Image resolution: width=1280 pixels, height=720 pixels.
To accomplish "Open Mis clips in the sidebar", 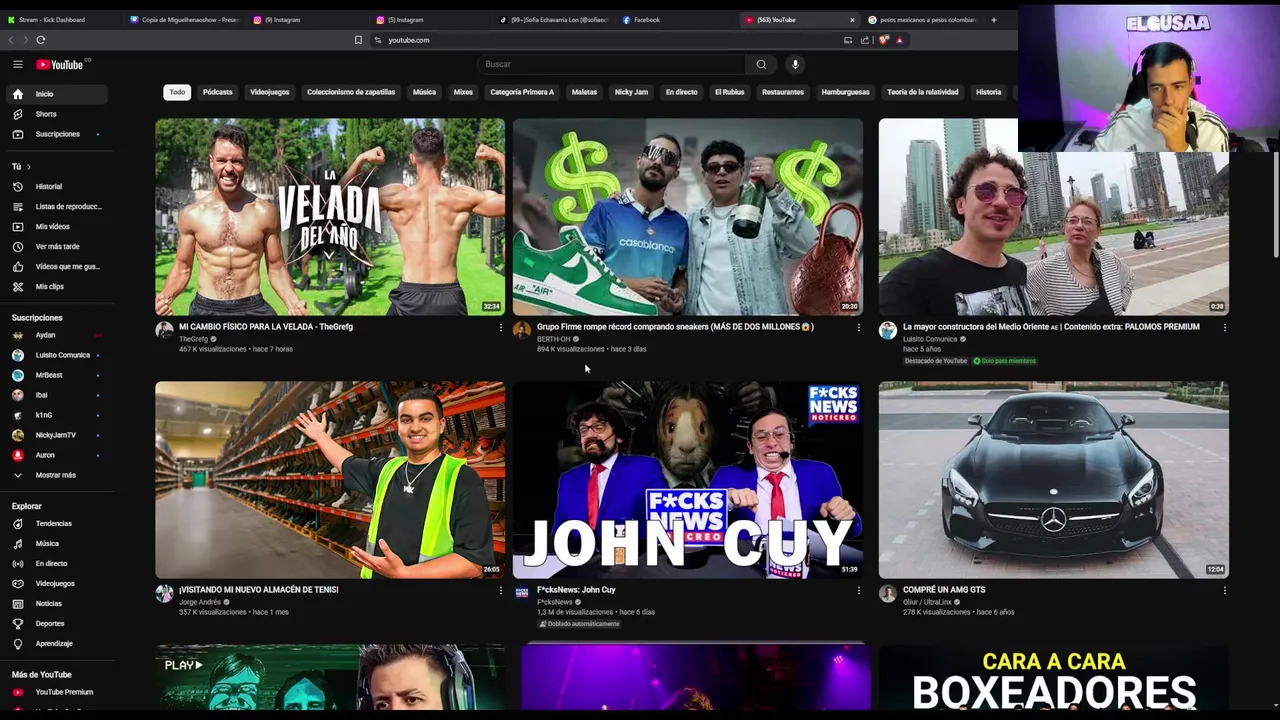I will tap(55, 286).
